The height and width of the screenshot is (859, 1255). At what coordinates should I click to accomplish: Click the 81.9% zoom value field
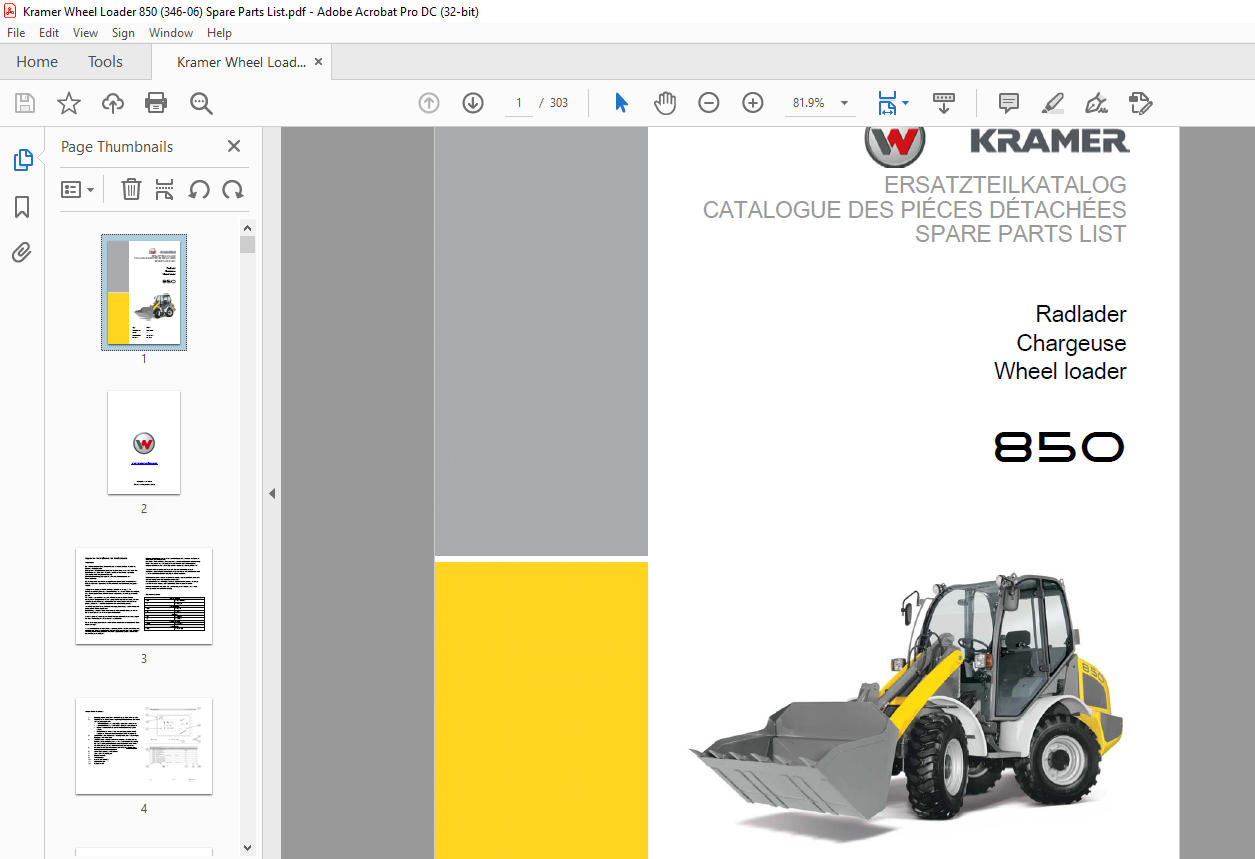point(808,103)
